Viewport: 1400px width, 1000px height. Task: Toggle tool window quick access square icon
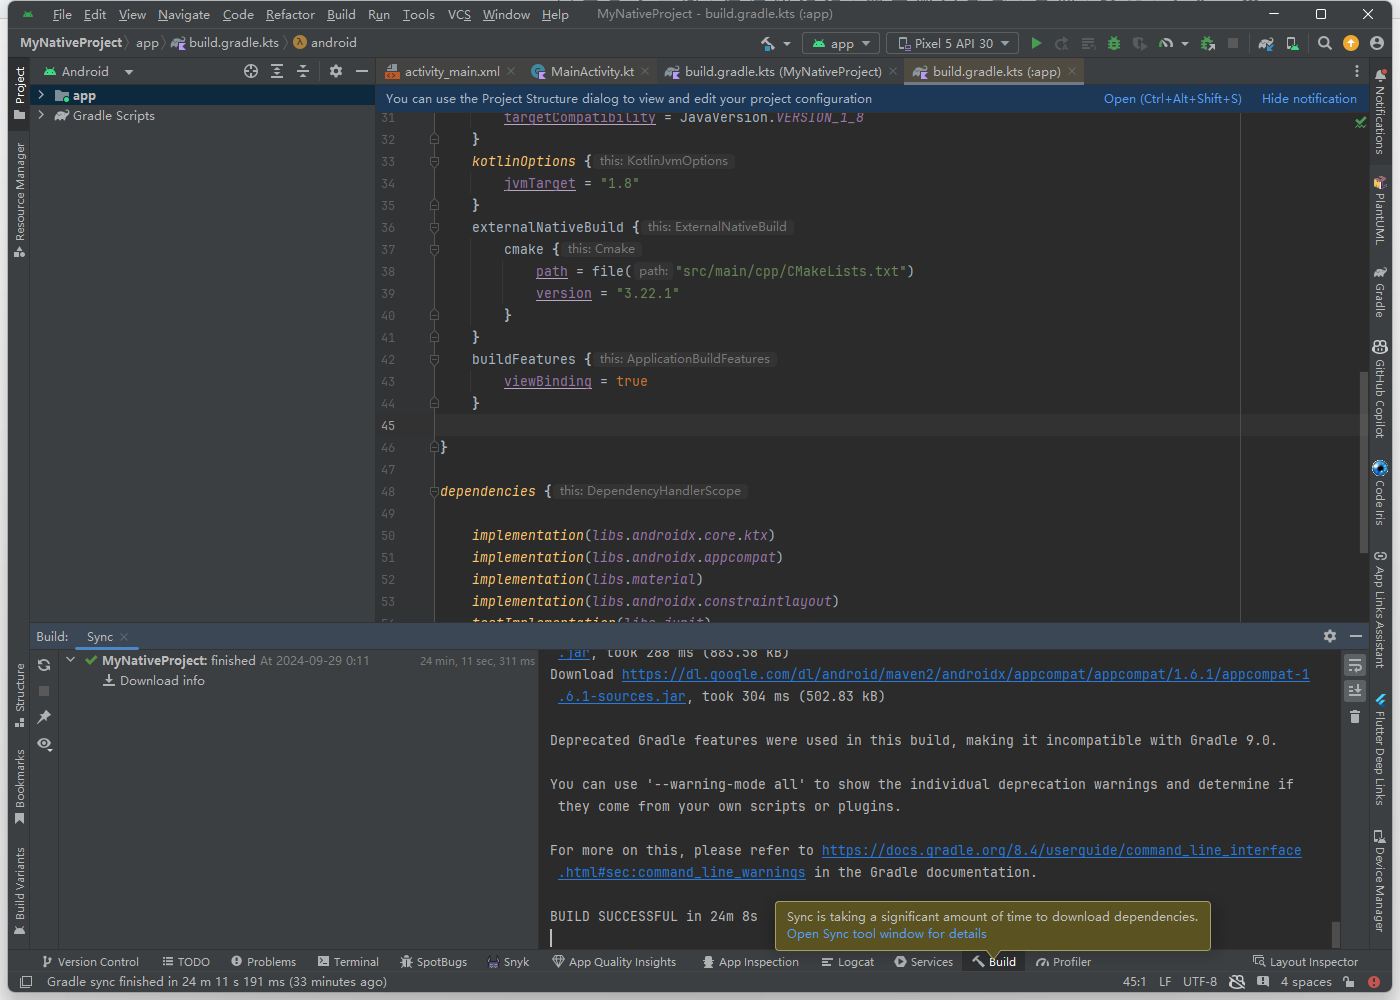[x=27, y=982]
